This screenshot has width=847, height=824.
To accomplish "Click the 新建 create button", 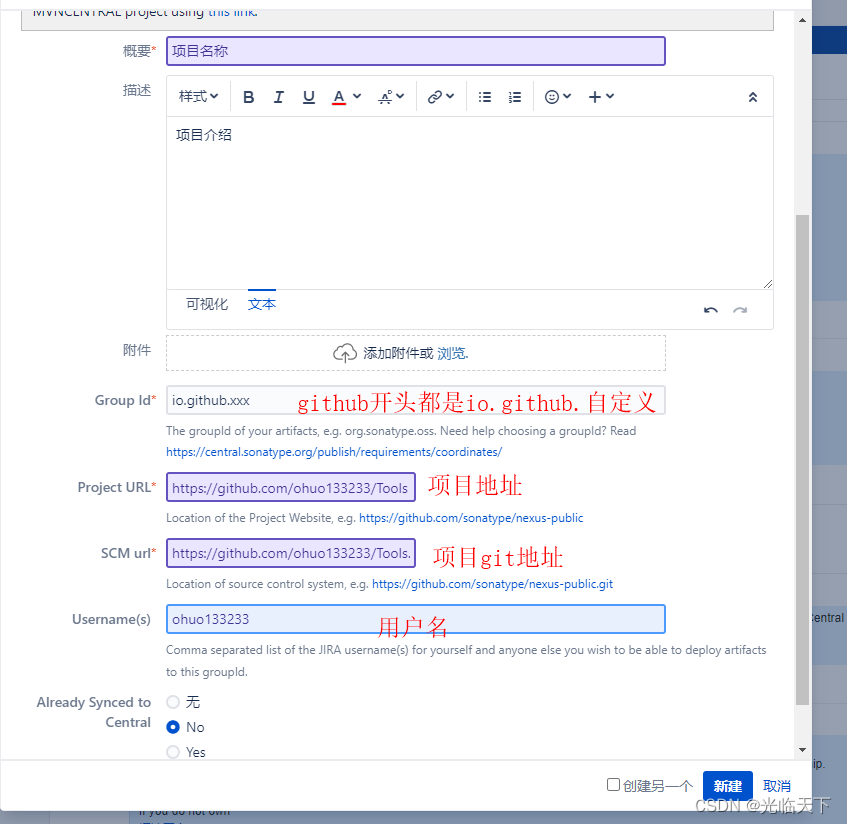I will pos(728,786).
